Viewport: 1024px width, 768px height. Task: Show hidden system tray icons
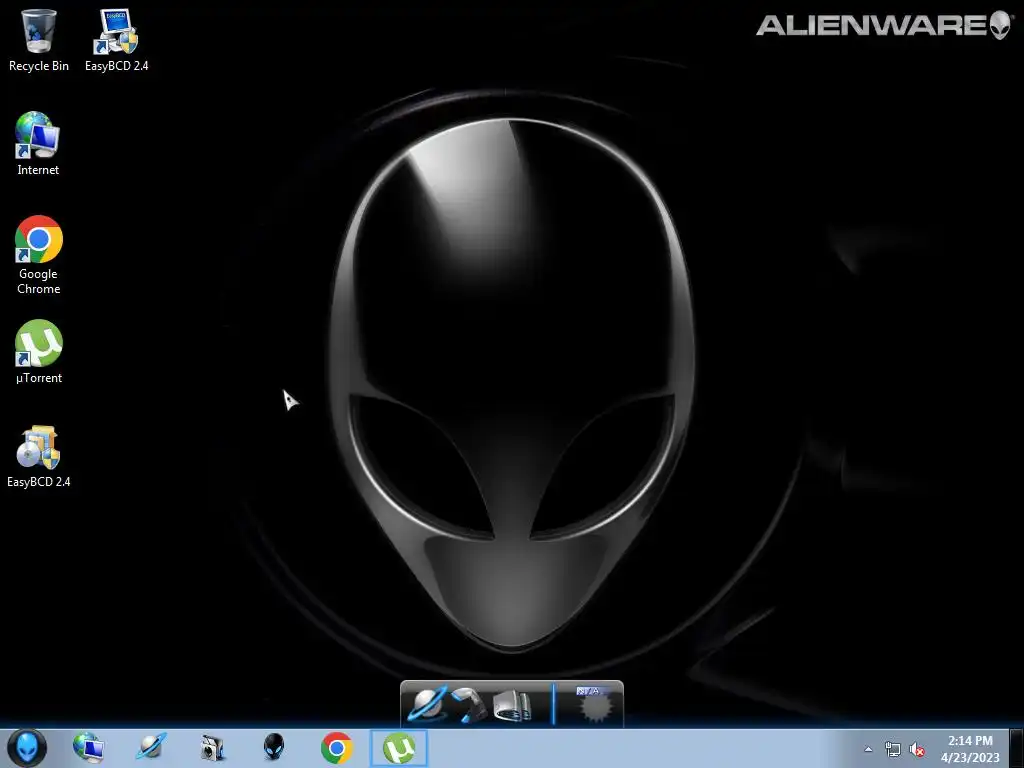coord(869,749)
